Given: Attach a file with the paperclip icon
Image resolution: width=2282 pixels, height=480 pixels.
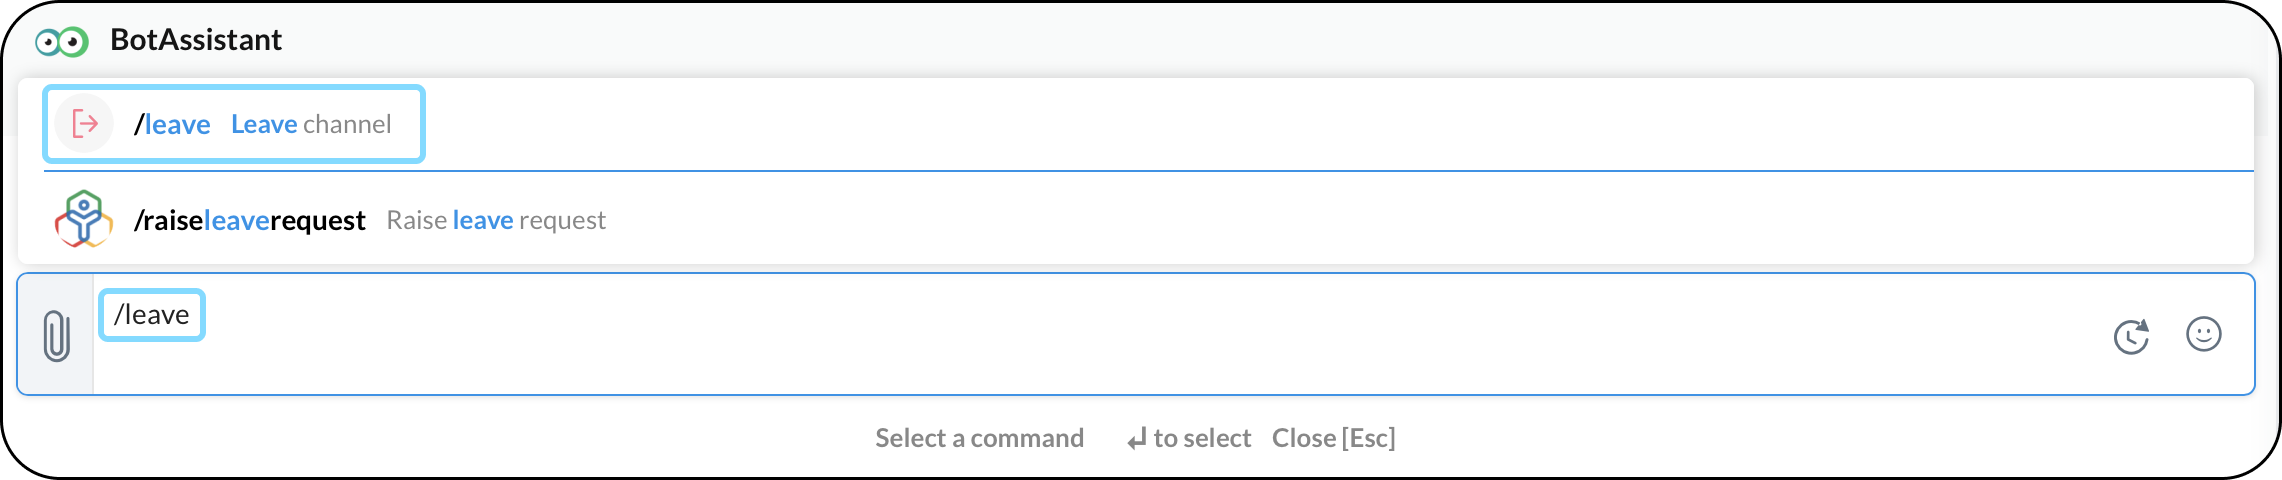Looking at the screenshot, I should [57, 335].
